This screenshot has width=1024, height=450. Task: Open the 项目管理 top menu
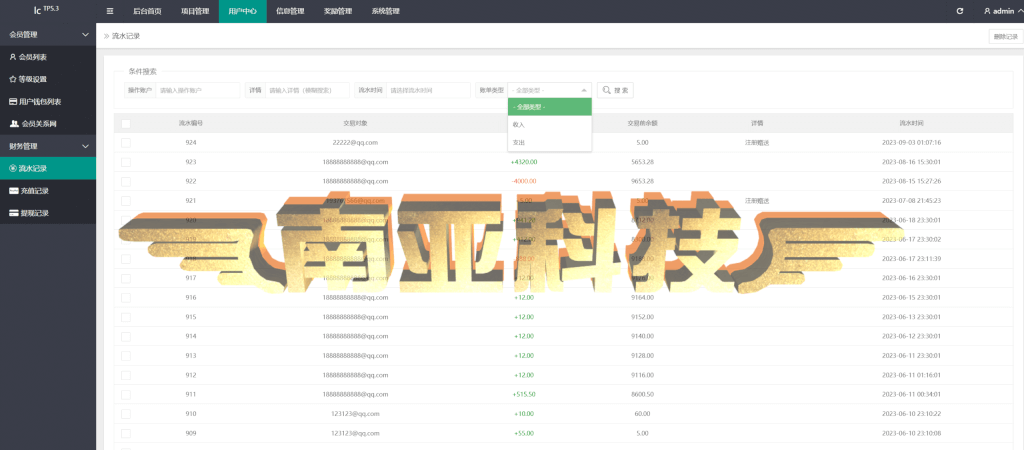[195, 11]
